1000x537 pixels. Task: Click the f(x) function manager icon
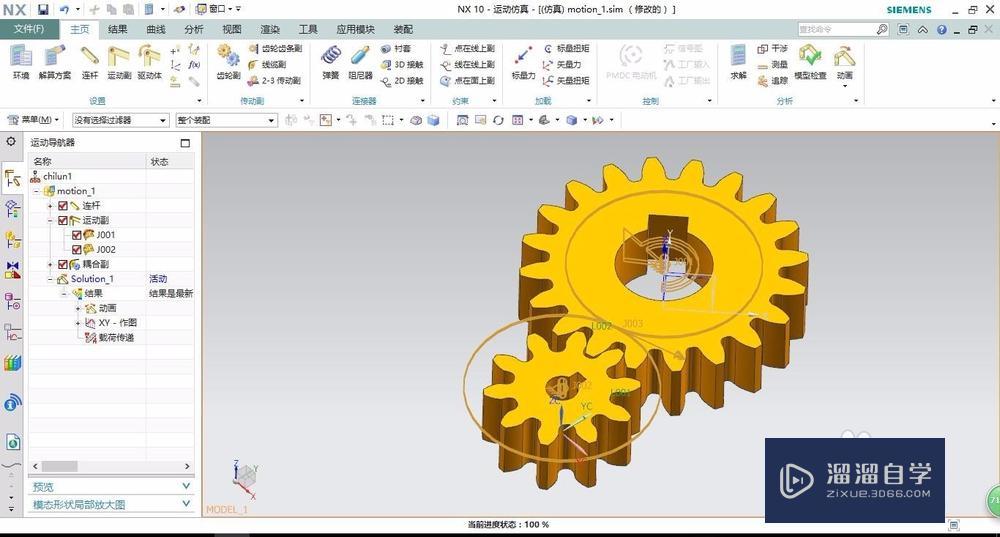tap(194, 64)
